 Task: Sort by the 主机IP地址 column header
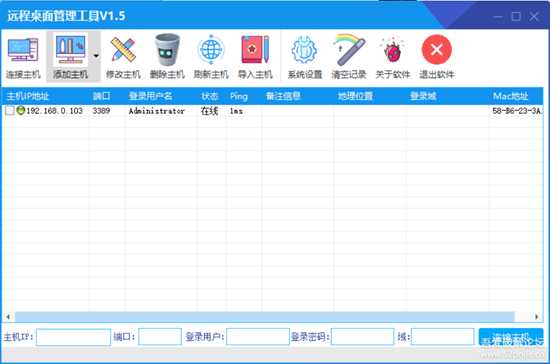pos(28,96)
